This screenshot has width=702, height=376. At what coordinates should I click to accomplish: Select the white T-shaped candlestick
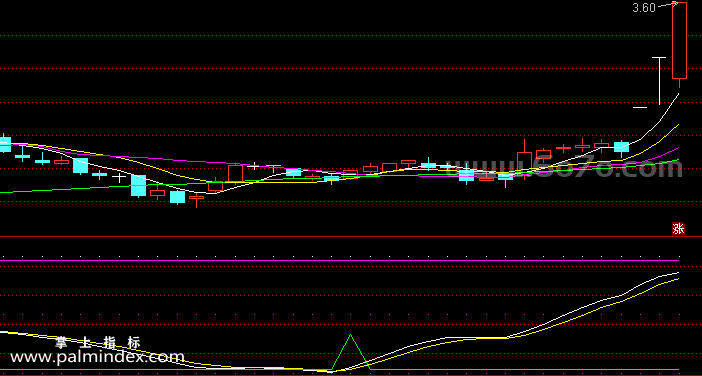(659, 81)
